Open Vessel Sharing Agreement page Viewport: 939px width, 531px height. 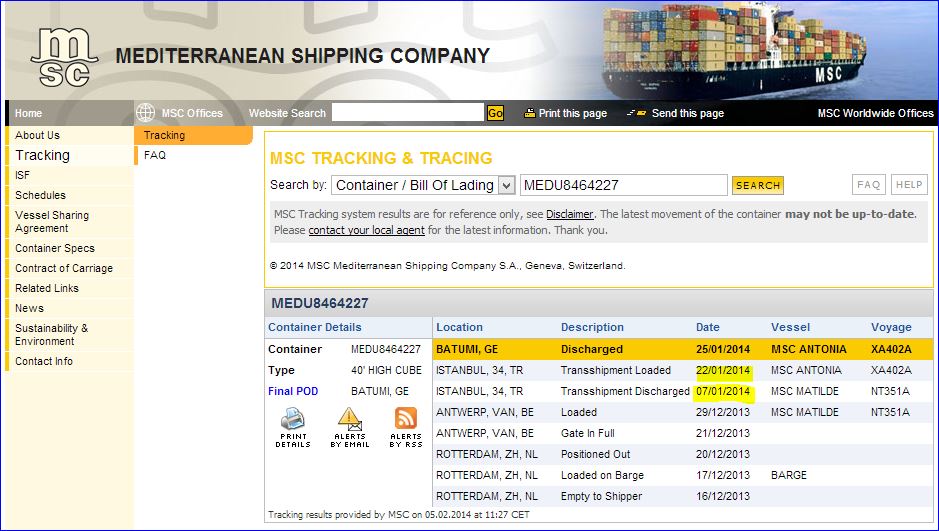click(x=52, y=221)
